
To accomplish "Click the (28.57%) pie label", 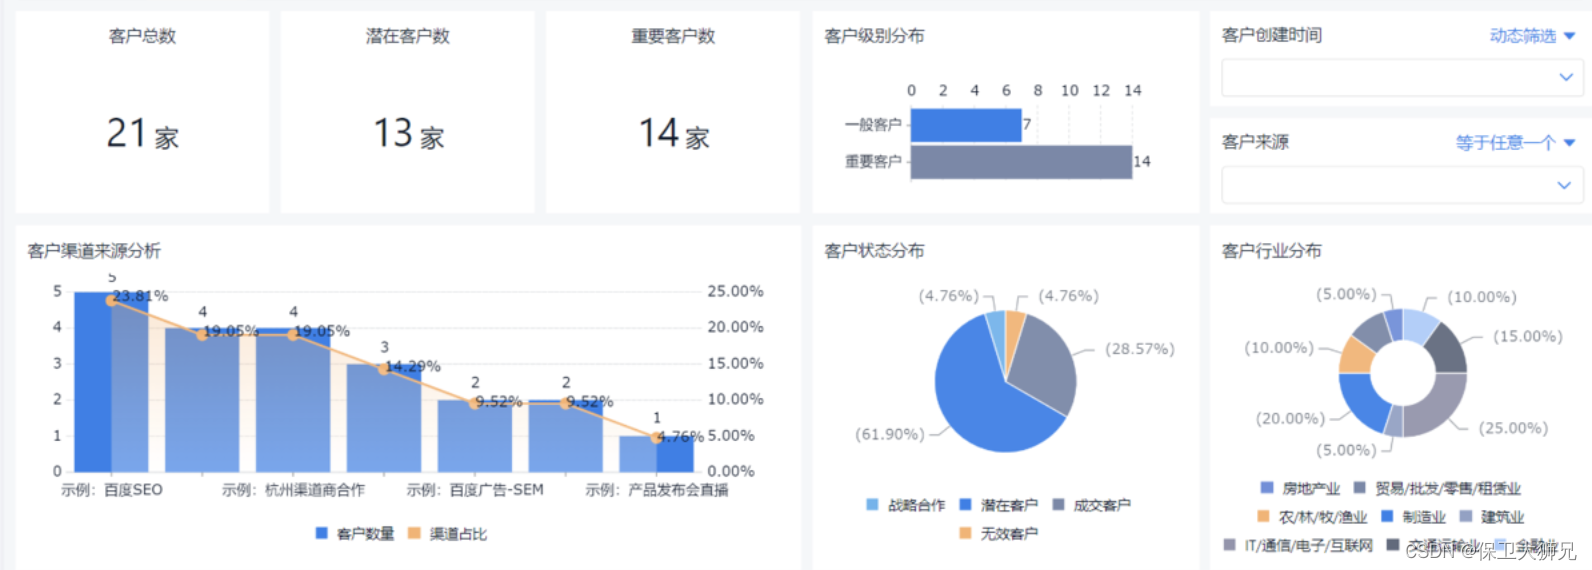I will (x=1140, y=349).
